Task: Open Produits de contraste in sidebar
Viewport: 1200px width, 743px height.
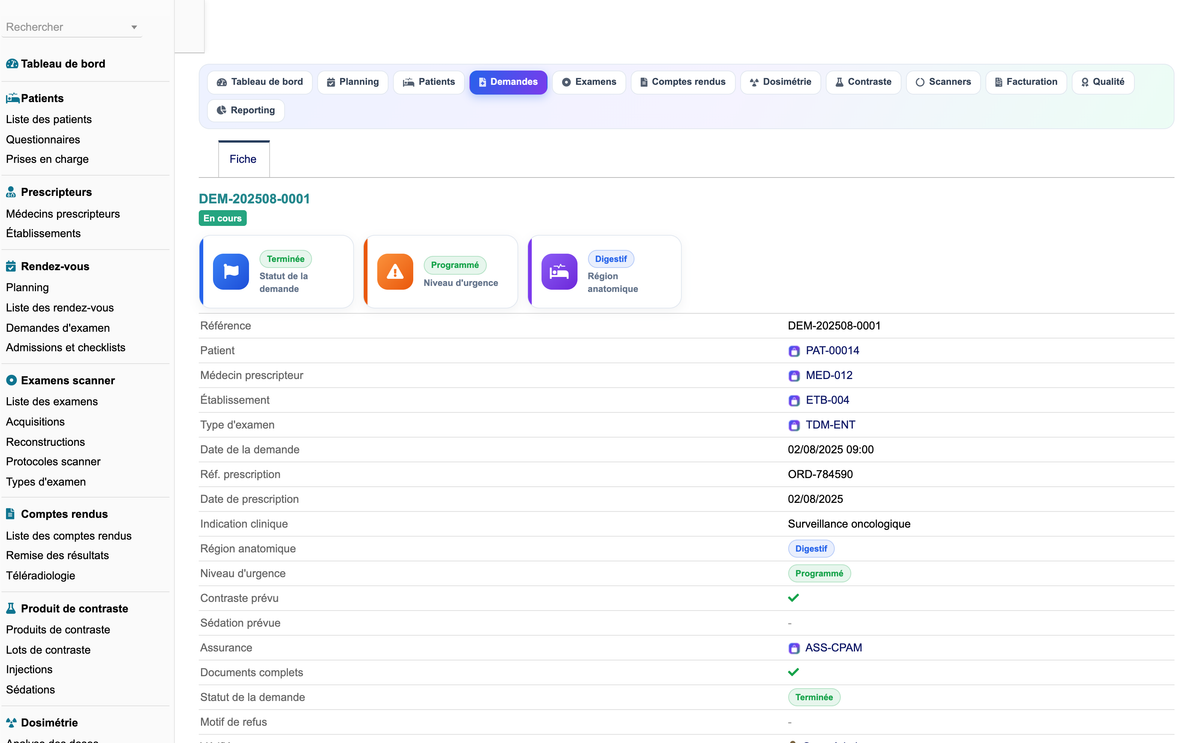Action: click(58, 630)
